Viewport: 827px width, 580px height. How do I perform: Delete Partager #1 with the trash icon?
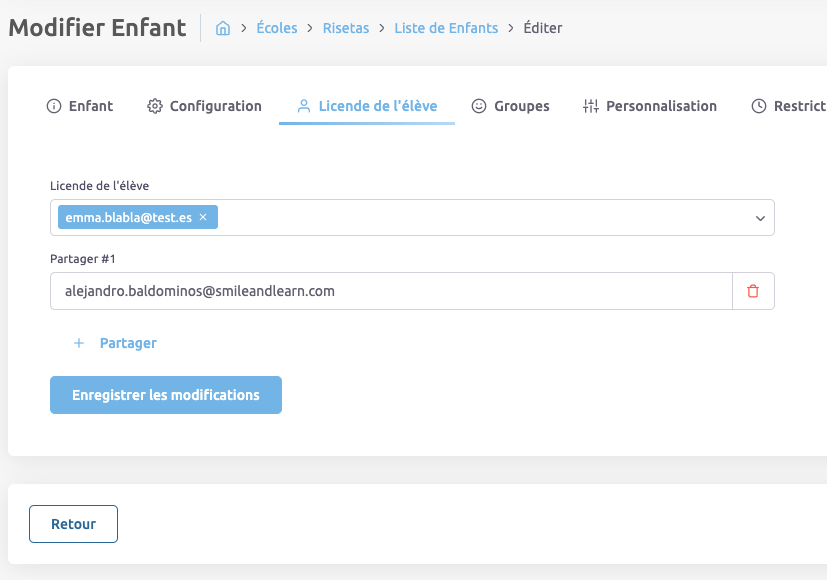pos(753,291)
